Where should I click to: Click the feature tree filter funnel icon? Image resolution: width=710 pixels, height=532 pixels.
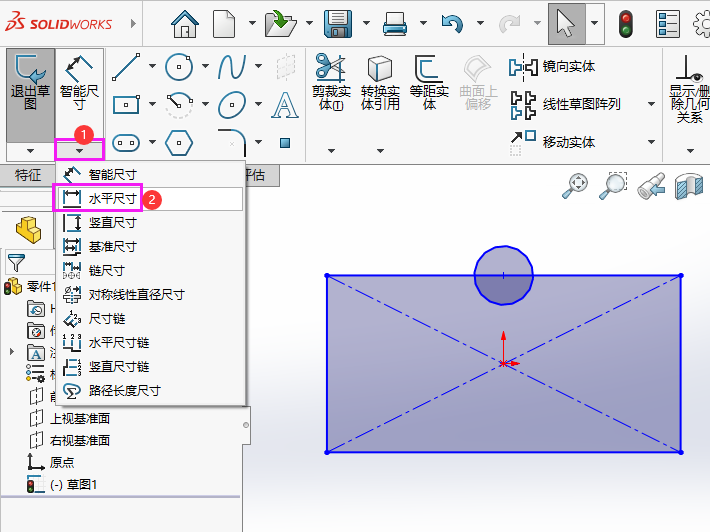[x=16, y=263]
